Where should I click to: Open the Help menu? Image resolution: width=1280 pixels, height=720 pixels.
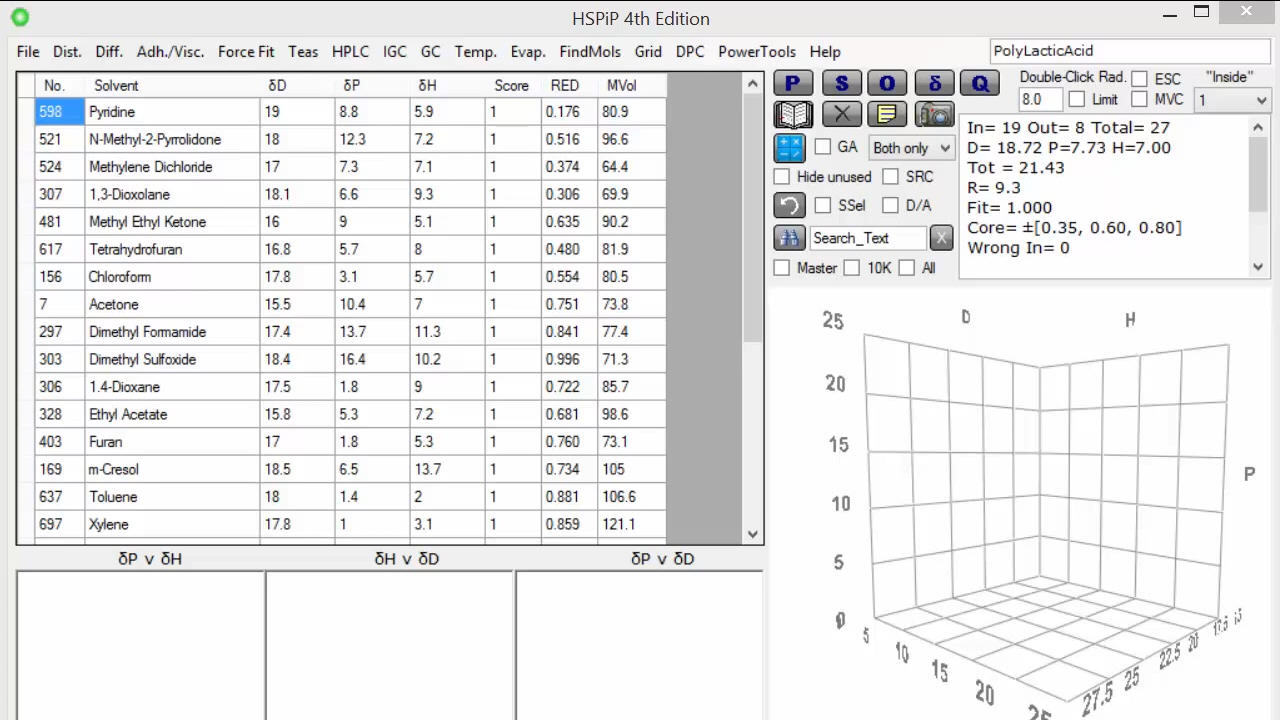(825, 52)
